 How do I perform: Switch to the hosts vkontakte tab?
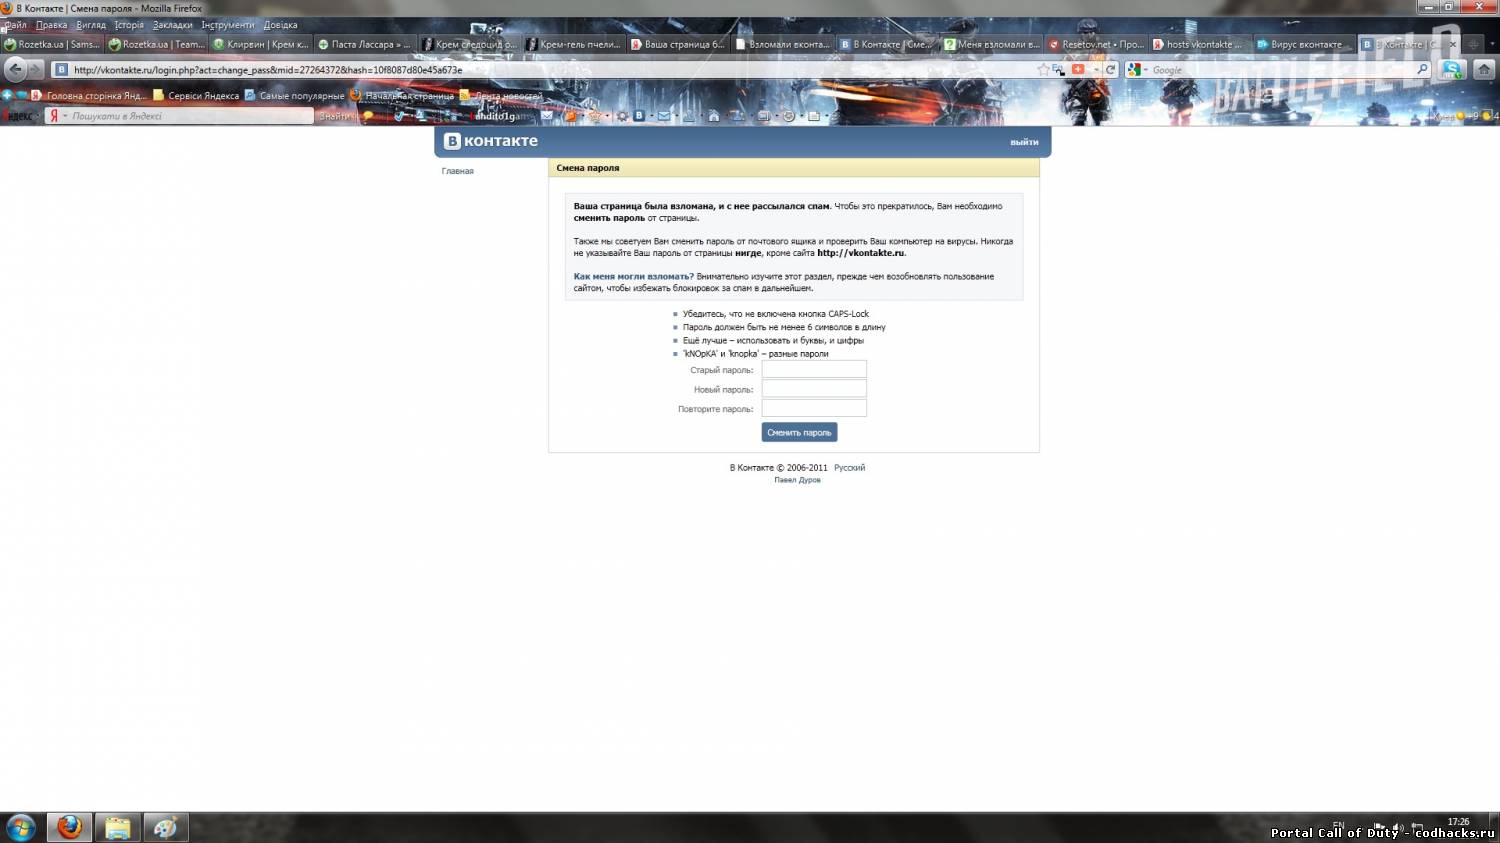[x=1200, y=44]
